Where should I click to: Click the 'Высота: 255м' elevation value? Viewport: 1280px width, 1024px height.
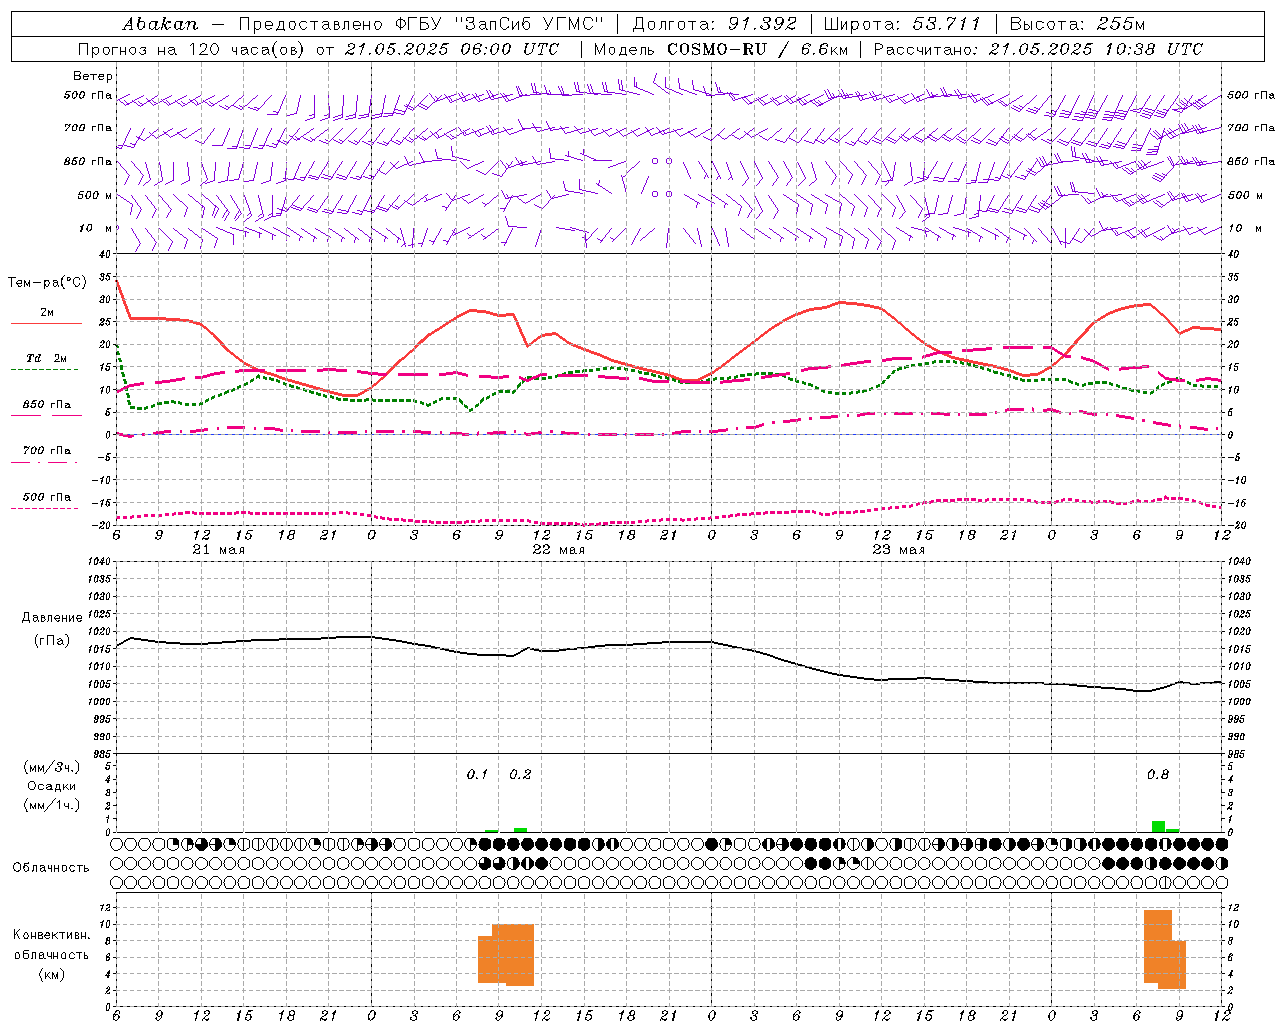pos(1077,23)
